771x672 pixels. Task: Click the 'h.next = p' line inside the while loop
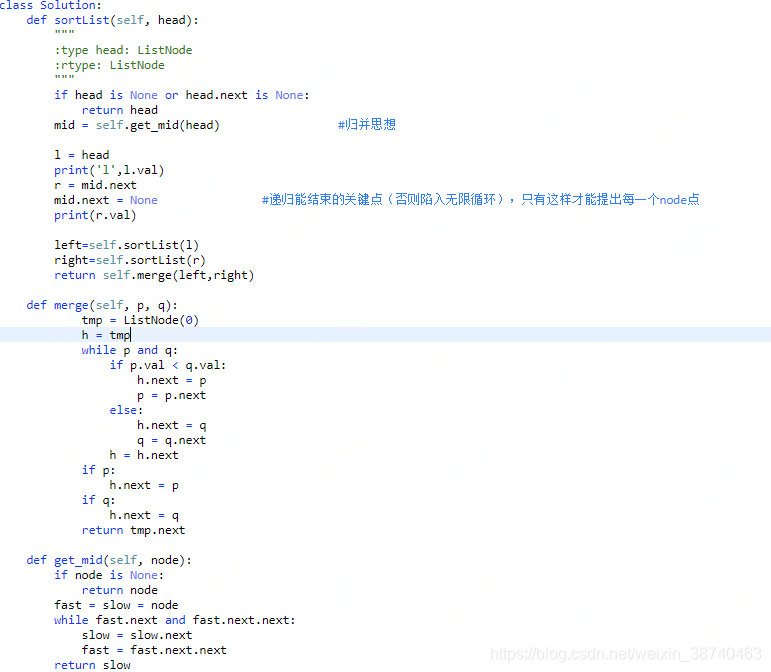[x=172, y=380]
